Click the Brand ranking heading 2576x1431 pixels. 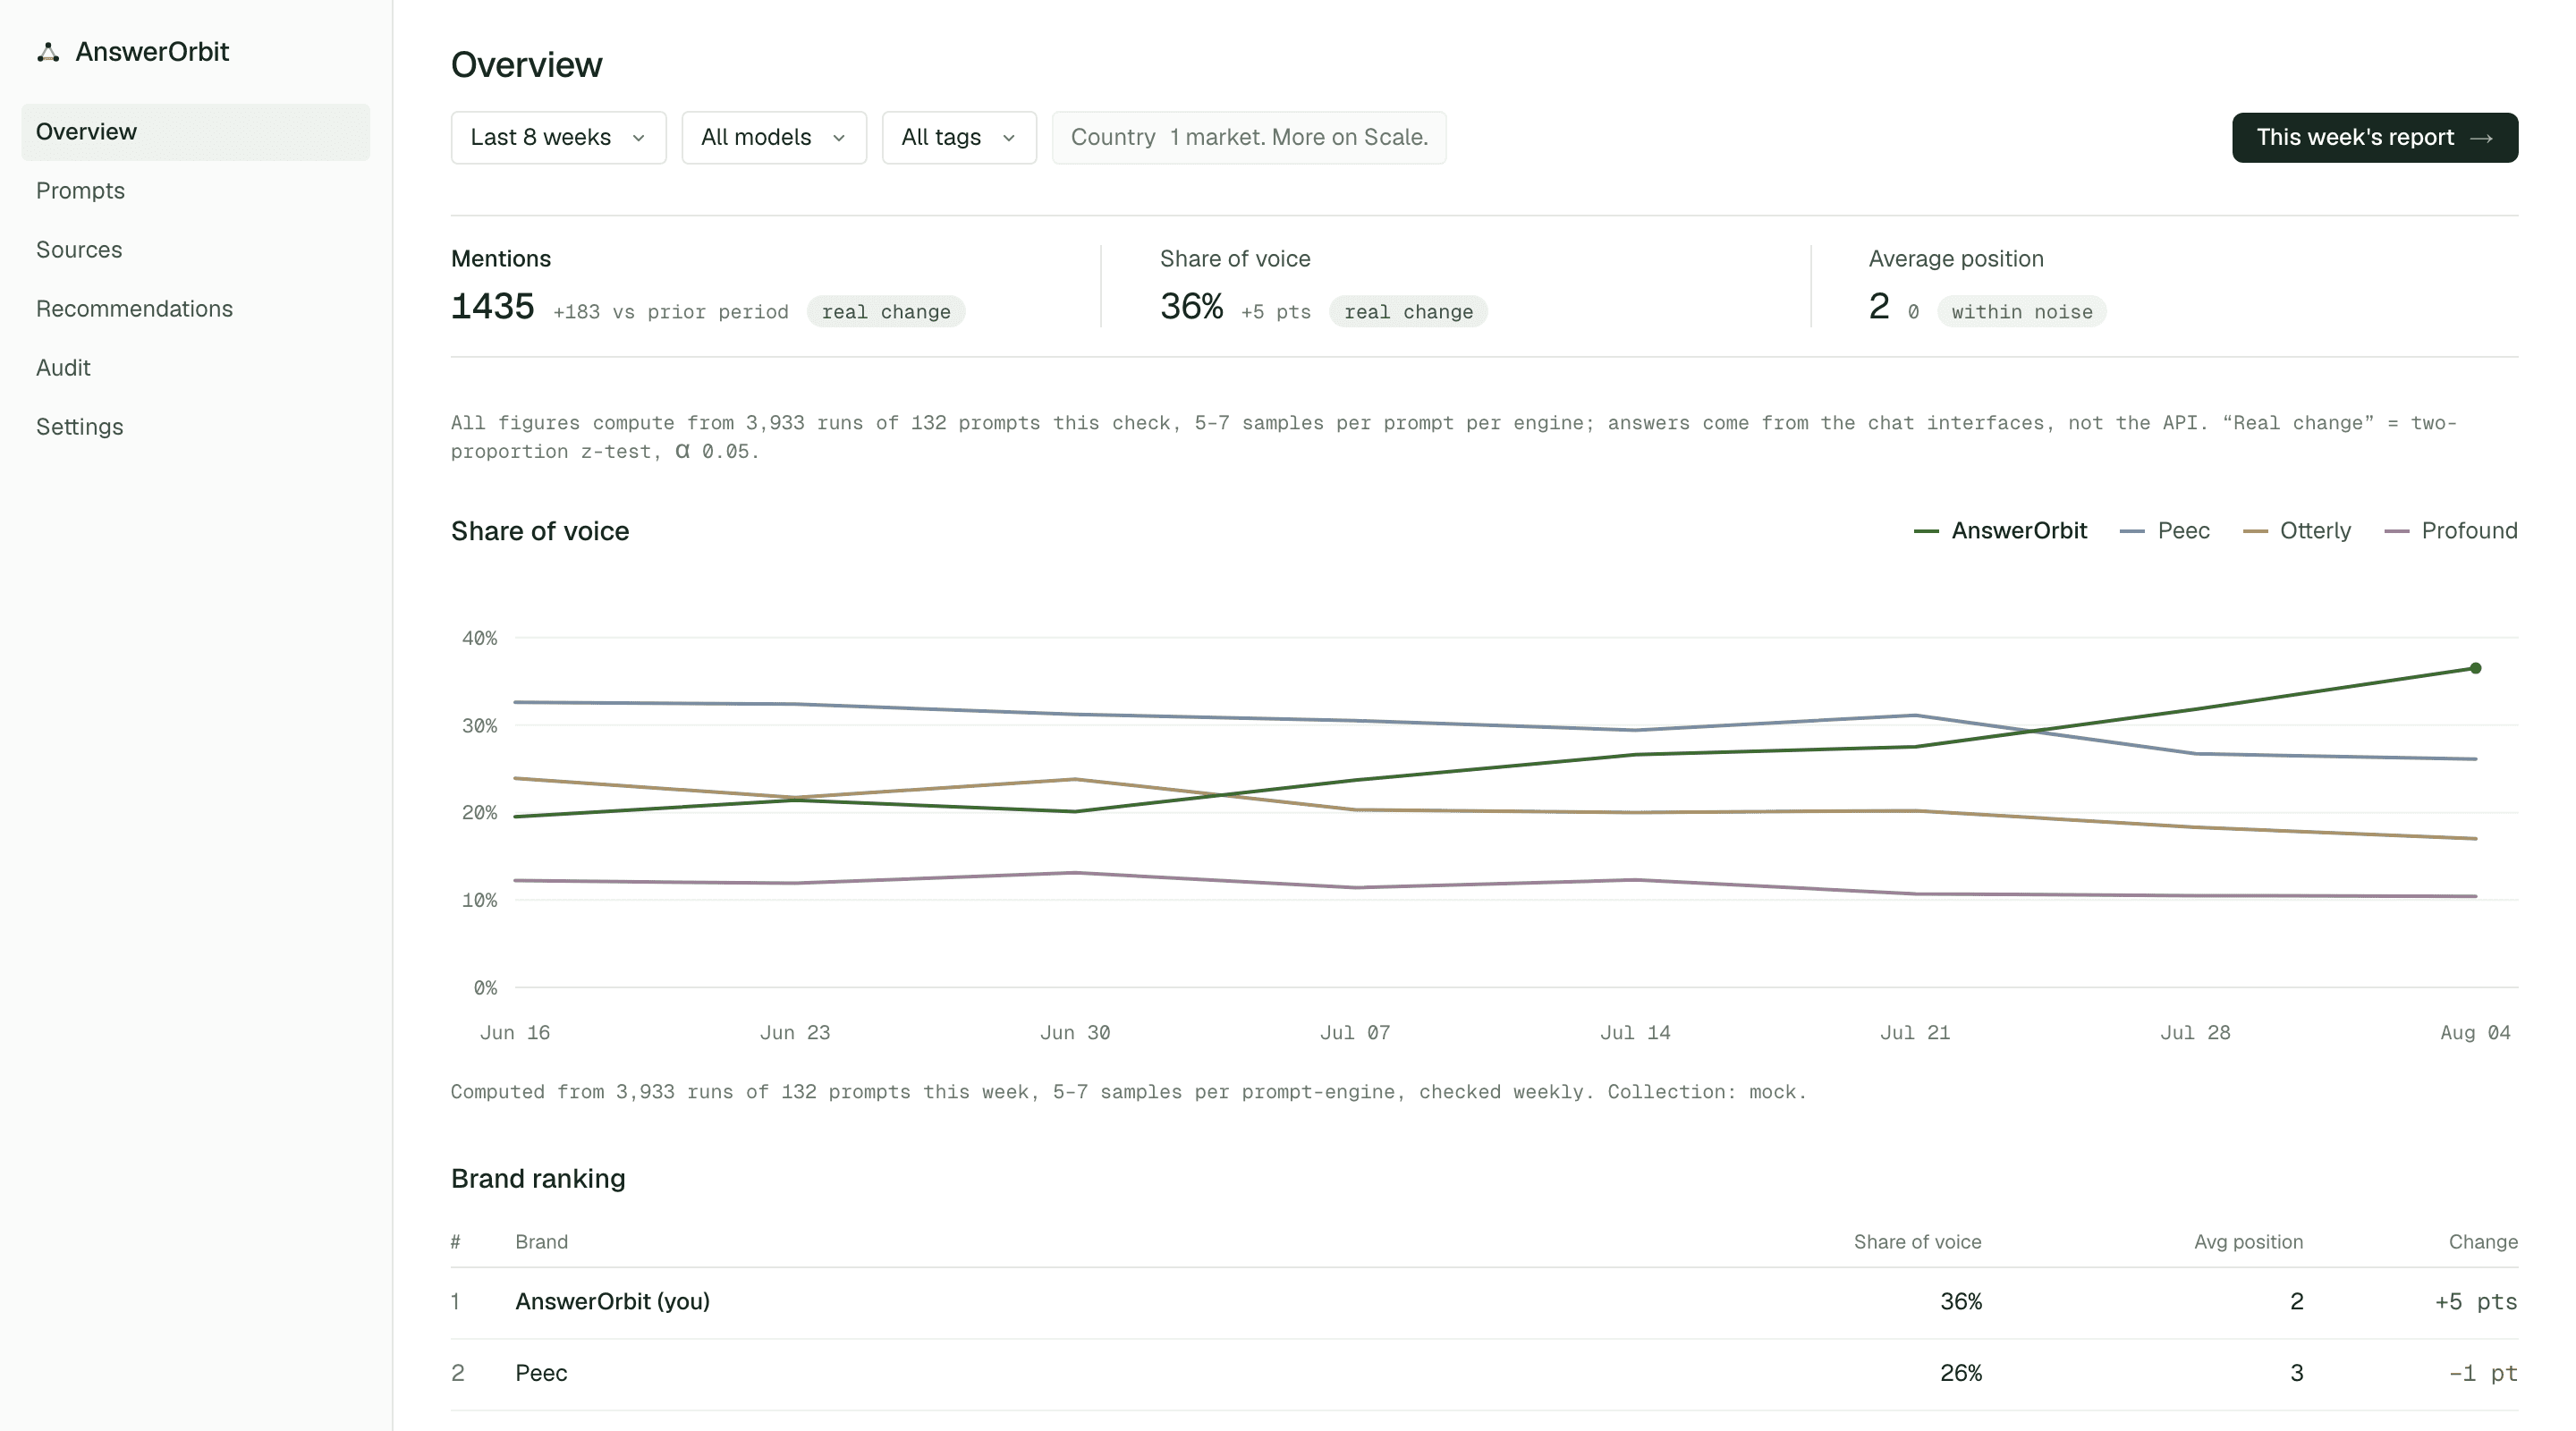[538, 1179]
